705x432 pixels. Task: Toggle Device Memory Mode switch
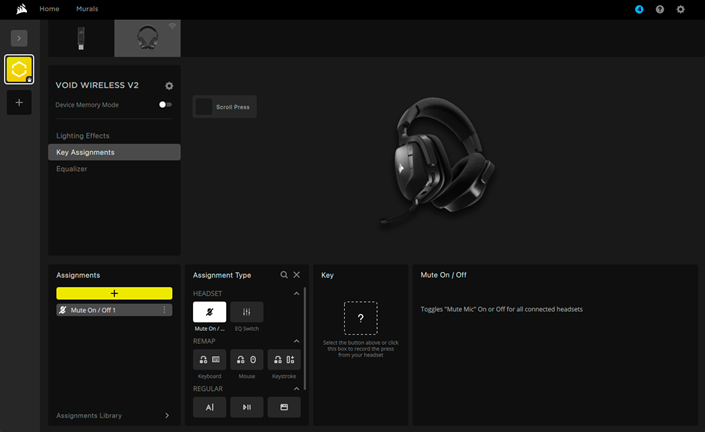click(165, 104)
